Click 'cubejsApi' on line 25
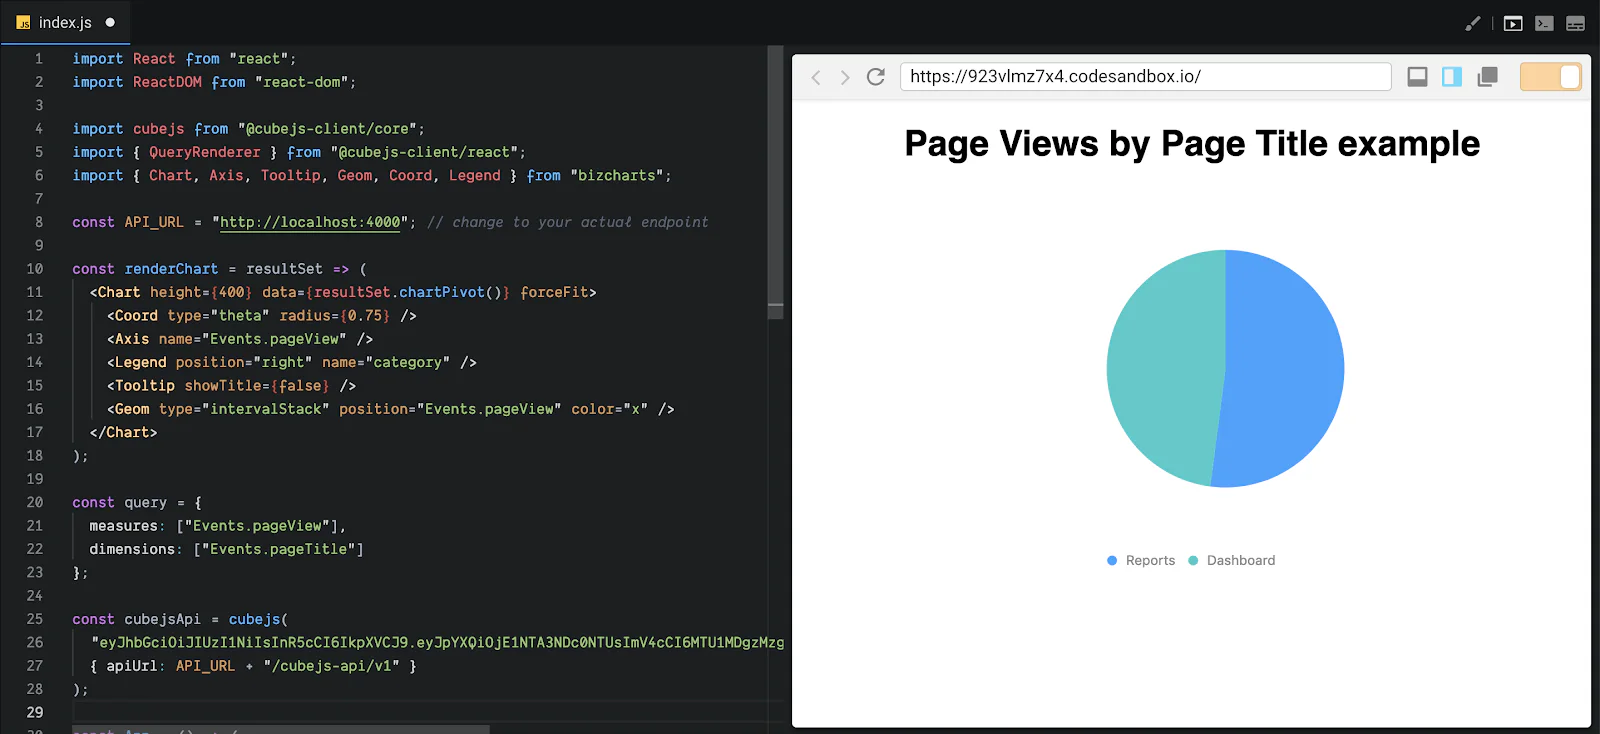The height and width of the screenshot is (734, 1600). 162,619
